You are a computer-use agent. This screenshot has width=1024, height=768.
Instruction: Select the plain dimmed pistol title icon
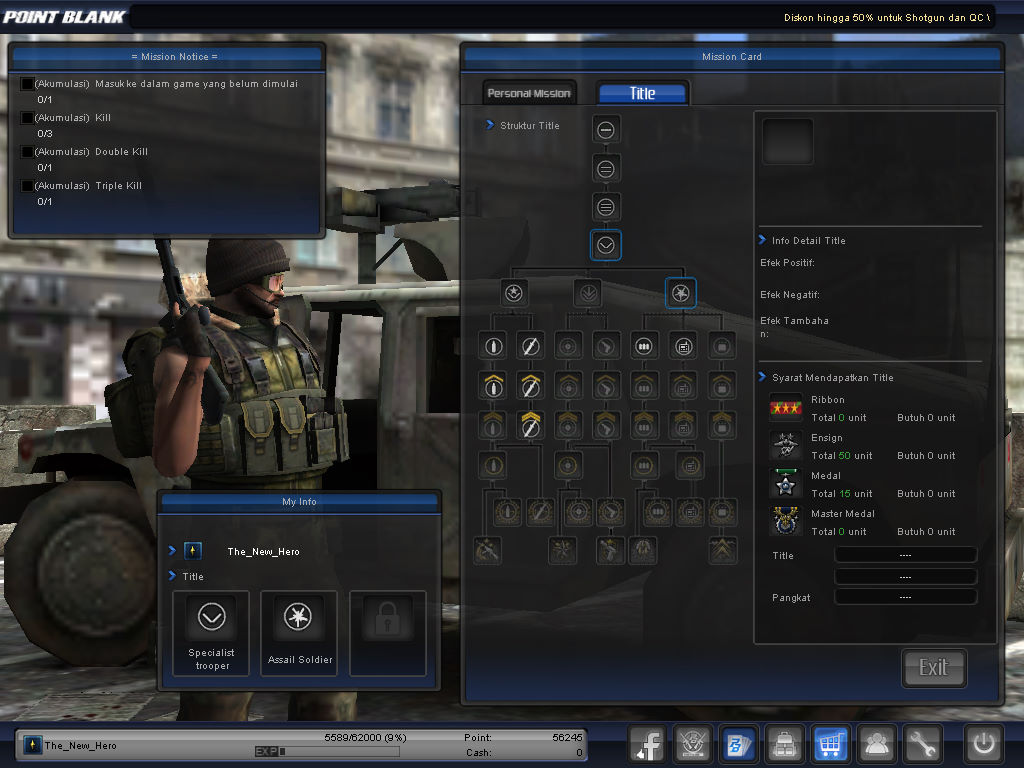pos(605,346)
